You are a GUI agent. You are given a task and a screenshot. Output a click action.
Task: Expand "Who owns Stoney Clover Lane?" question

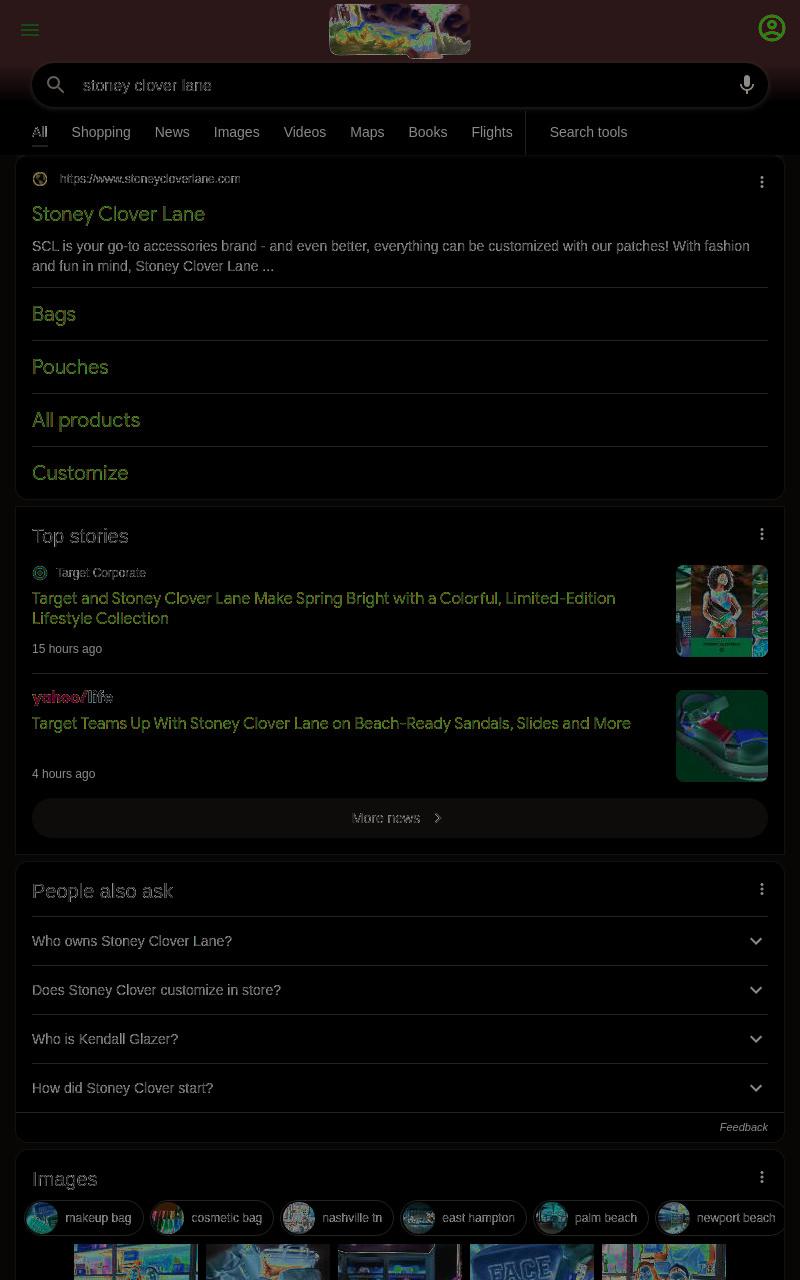click(x=400, y=941)
